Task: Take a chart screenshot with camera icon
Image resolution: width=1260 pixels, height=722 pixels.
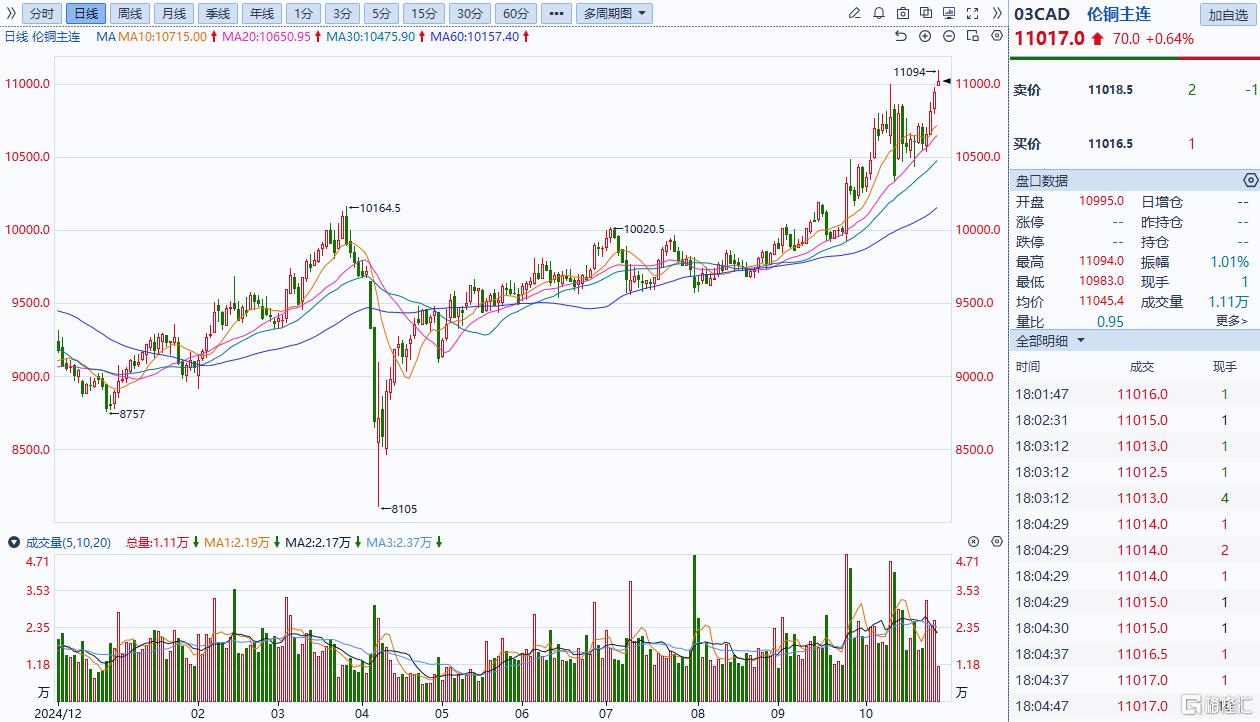Action: [903, 14]
